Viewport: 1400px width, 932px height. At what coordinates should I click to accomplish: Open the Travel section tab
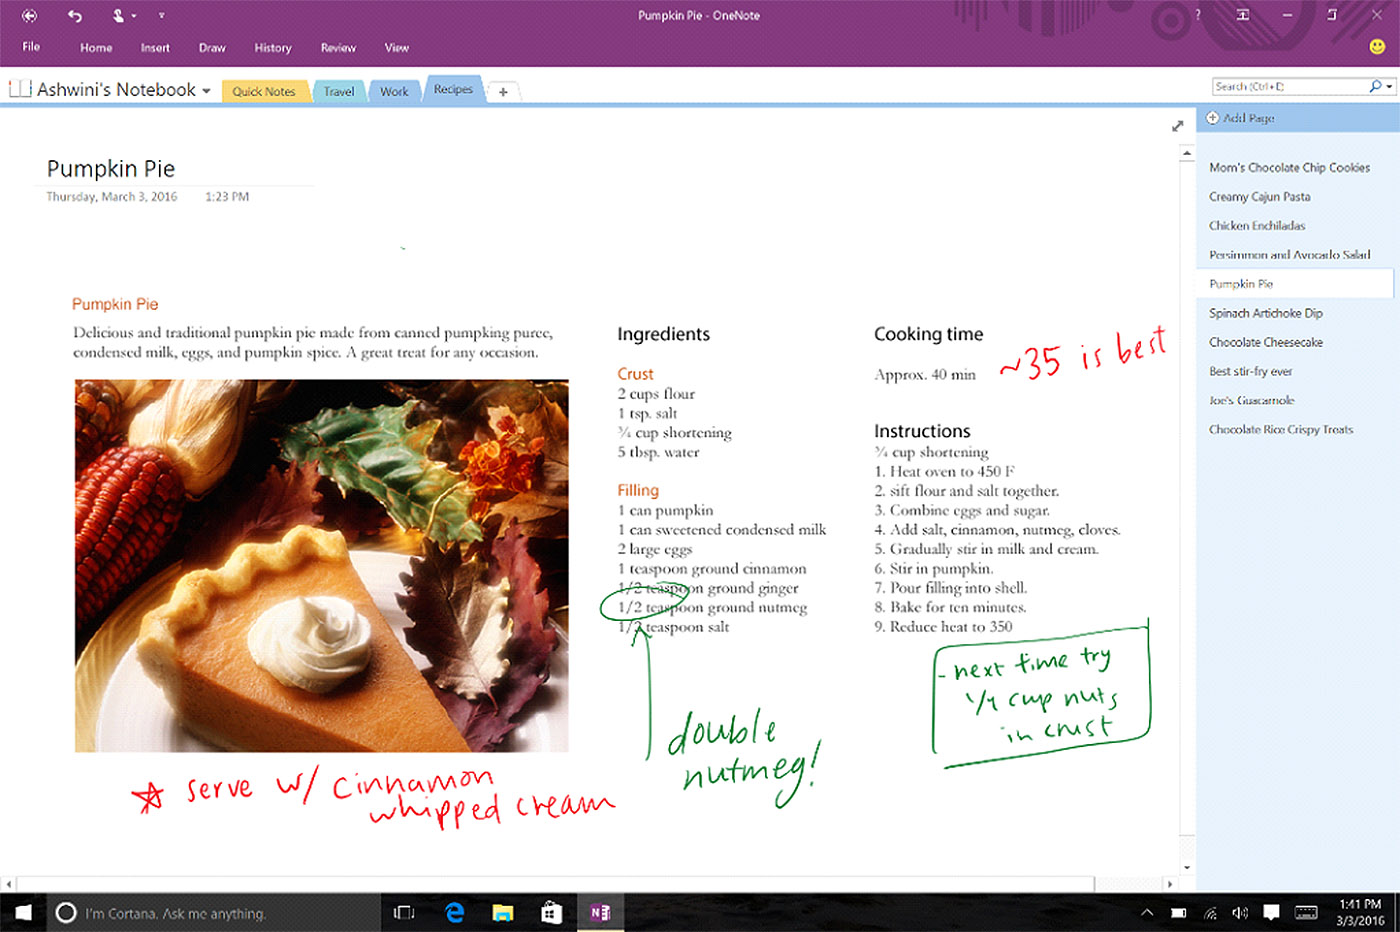tap(339, 90)
